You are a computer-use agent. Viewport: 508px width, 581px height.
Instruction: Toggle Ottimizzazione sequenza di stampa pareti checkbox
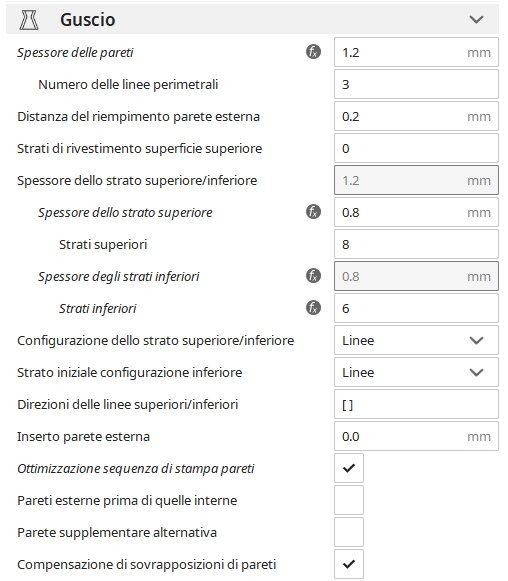pos(349,468)
